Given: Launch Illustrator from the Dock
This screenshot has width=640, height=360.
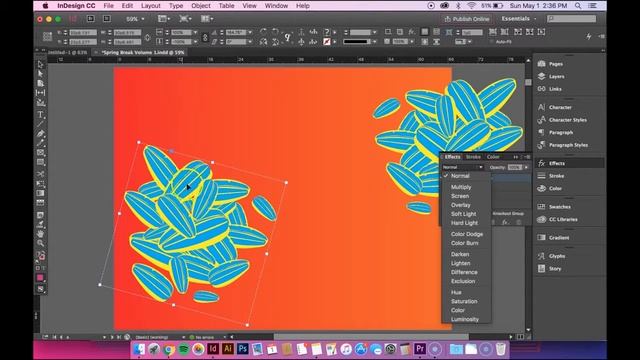Looking at the screenshot, I should pos(228,349).
